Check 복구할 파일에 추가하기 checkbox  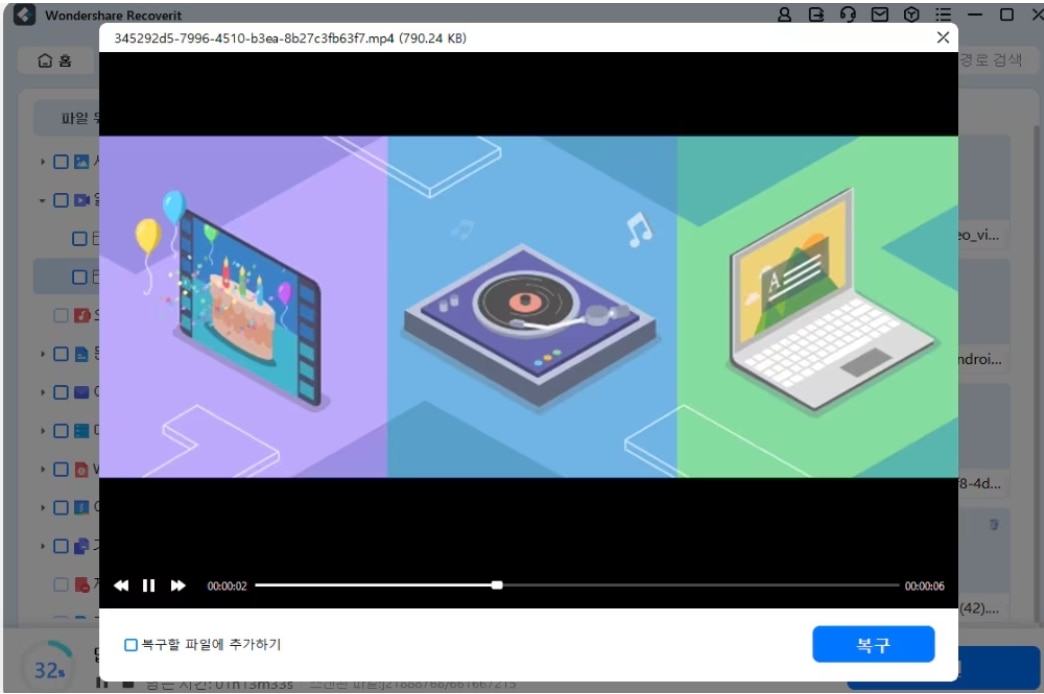(131, 645)
